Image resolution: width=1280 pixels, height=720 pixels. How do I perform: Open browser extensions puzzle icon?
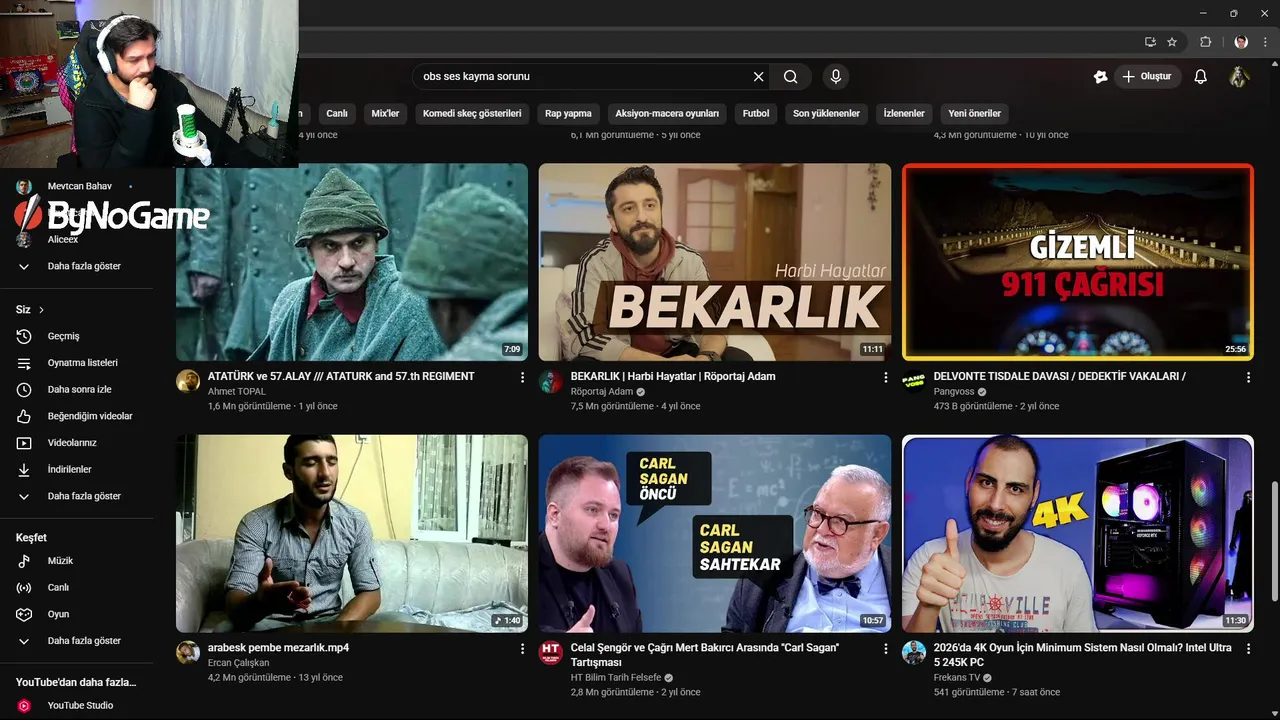[1205, 42]
